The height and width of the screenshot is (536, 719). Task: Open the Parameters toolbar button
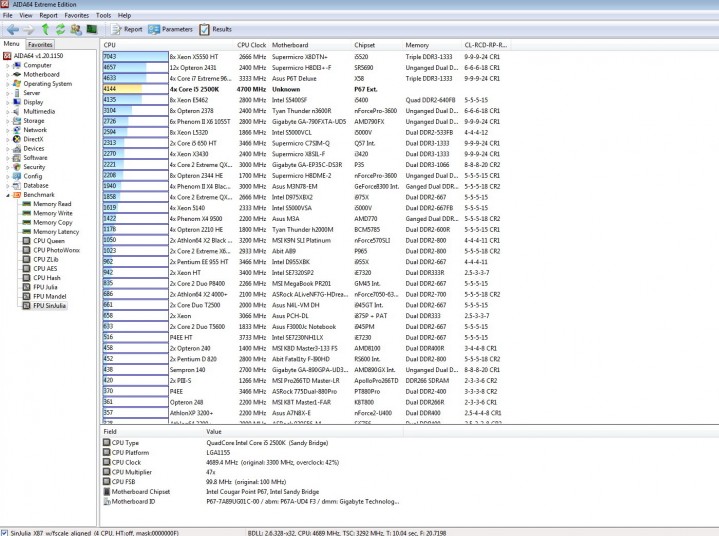click(170, 29)
